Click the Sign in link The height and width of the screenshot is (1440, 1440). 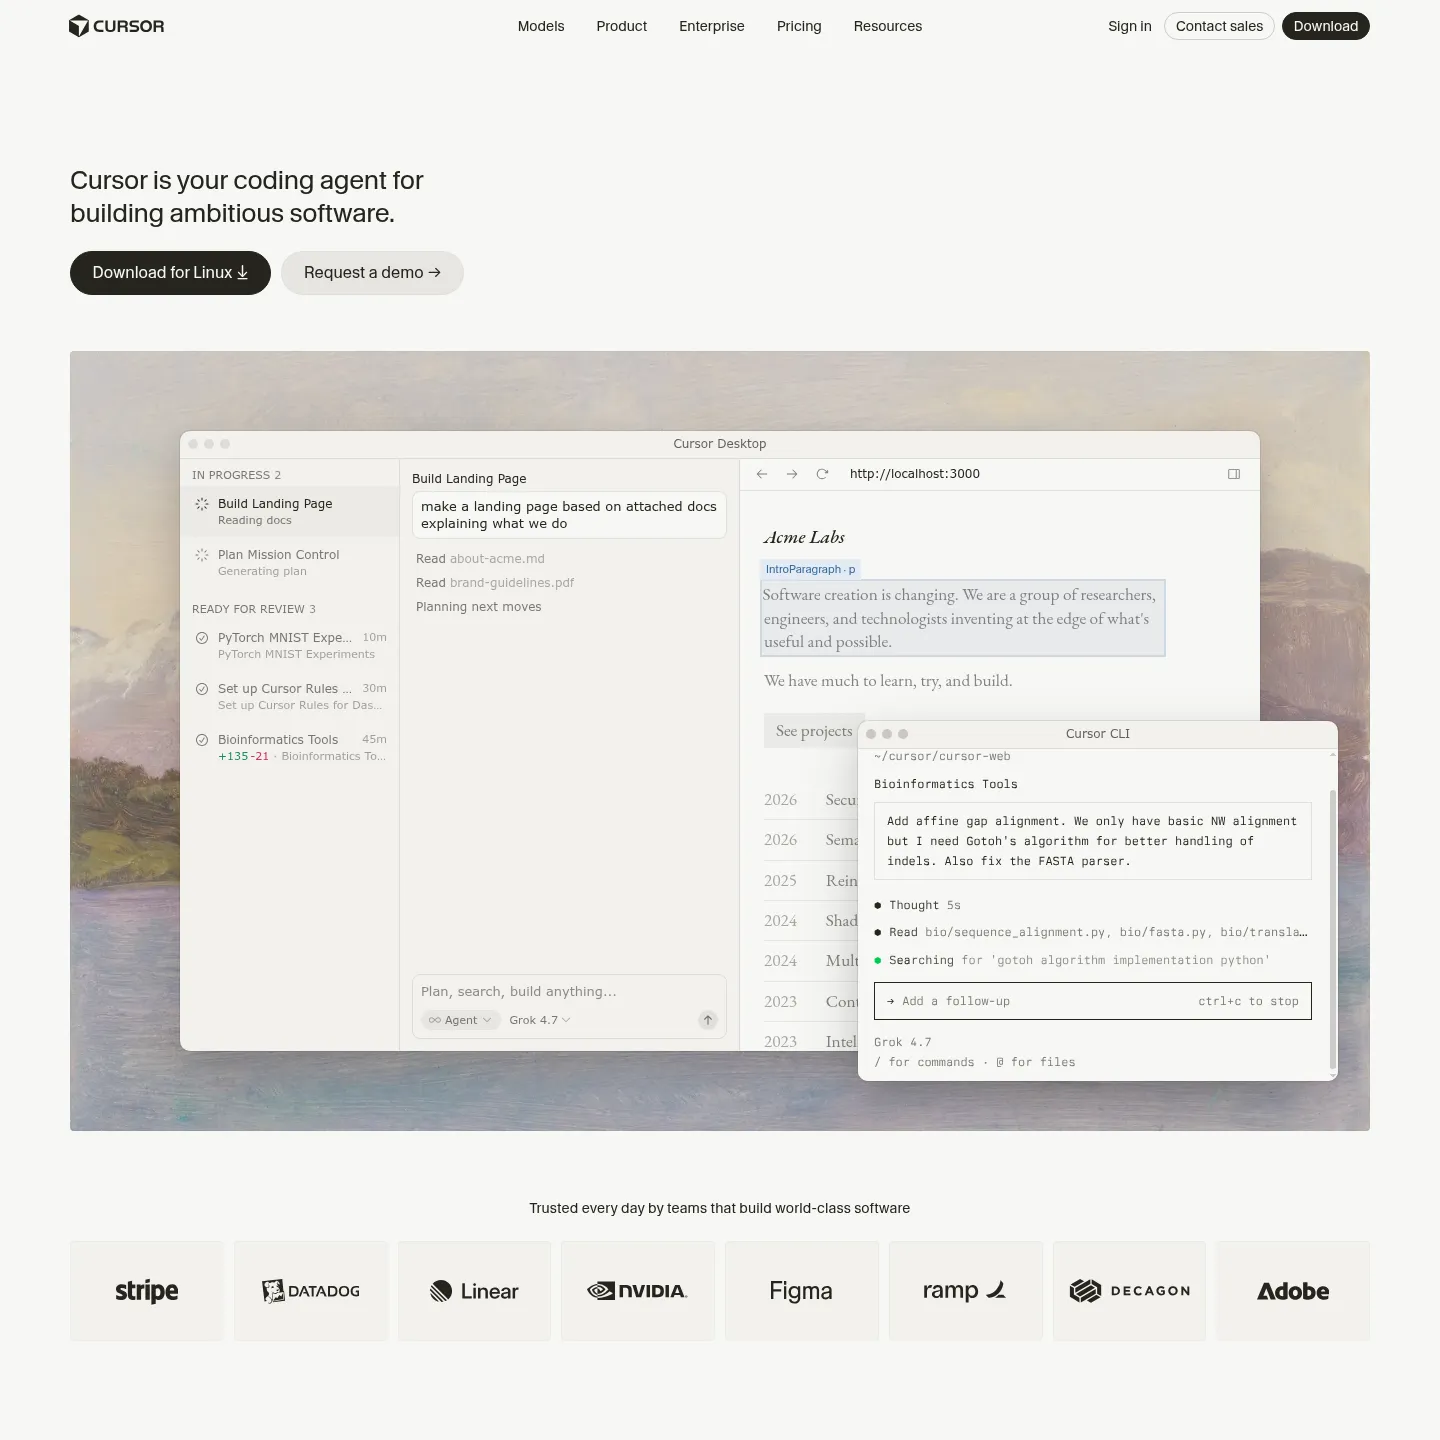tap(1130, 26)
